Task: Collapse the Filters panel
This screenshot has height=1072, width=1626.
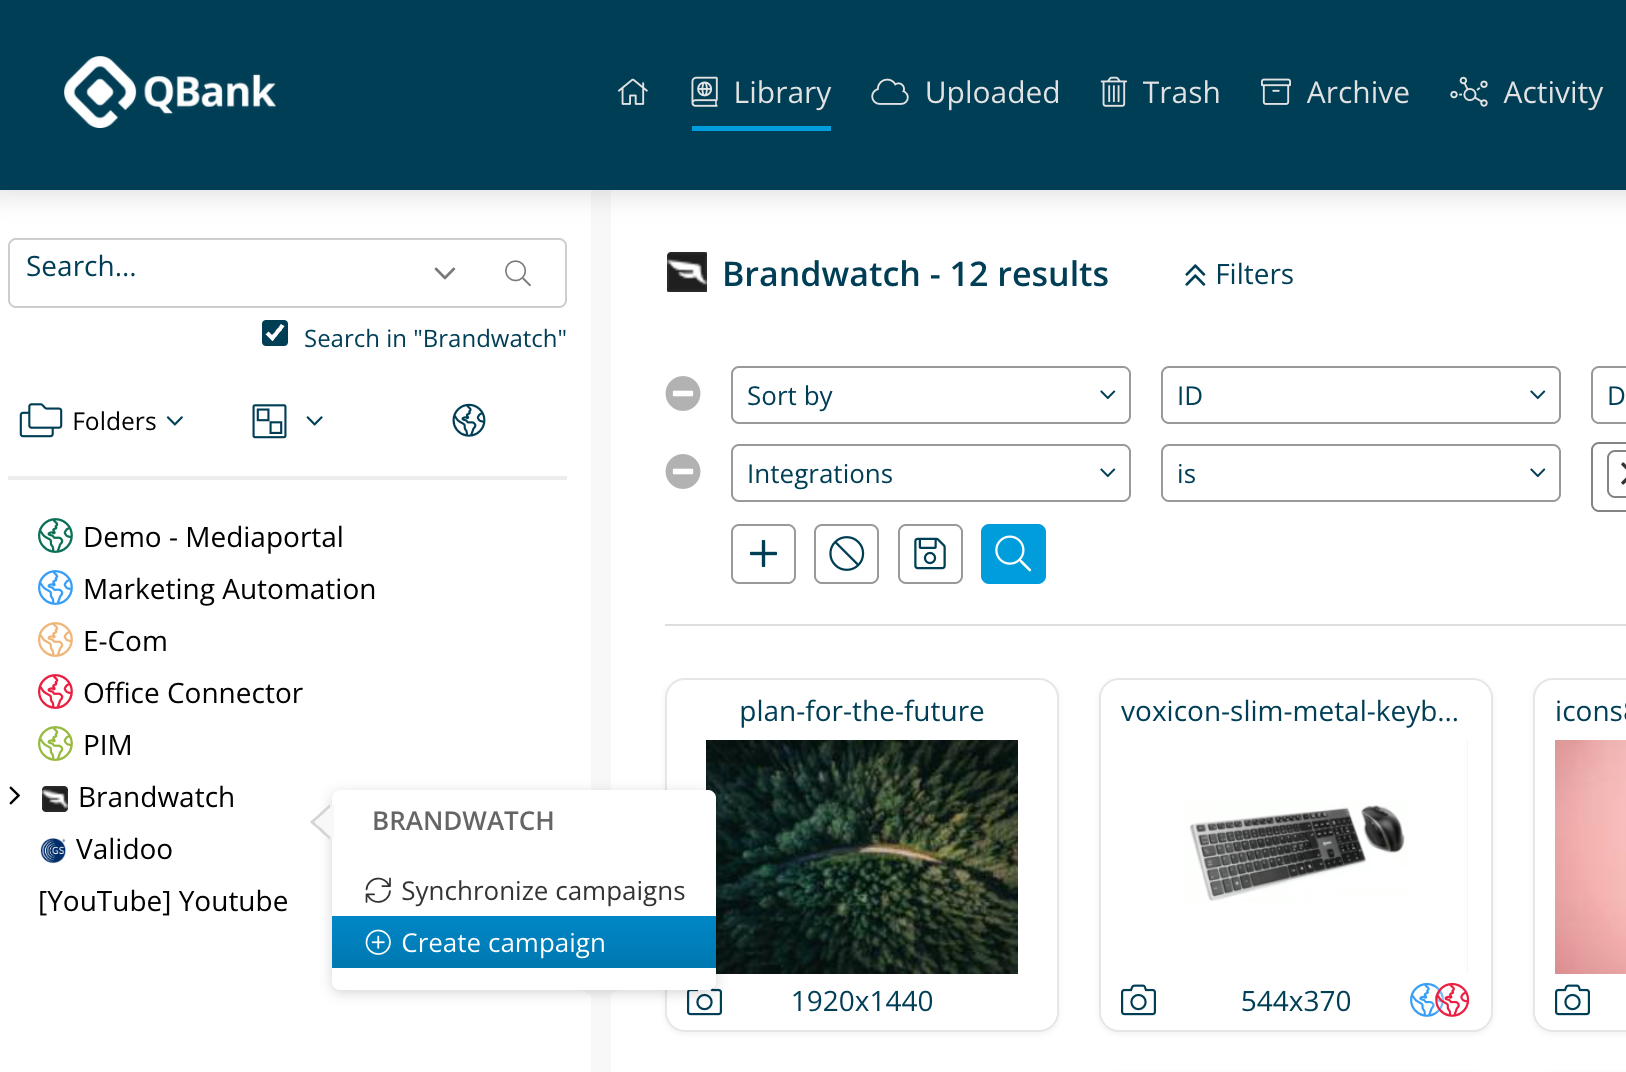Action: click(1238, 274)
